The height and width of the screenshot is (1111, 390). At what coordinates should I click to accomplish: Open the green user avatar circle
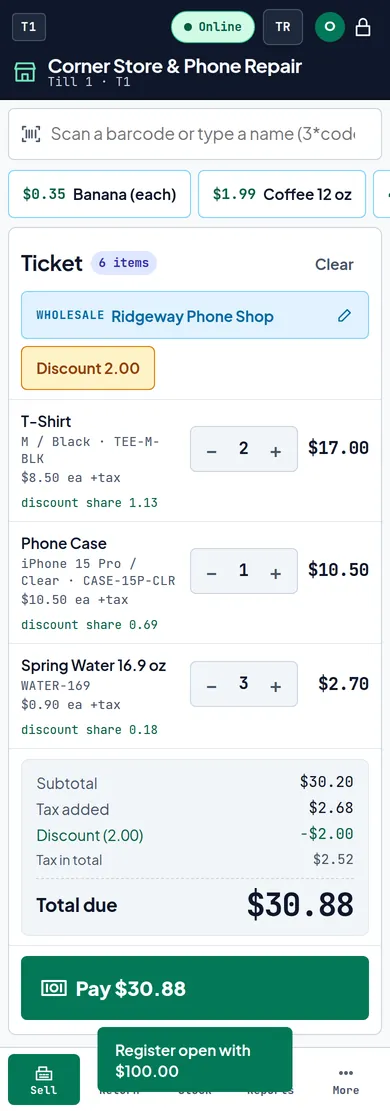(330, 27)
